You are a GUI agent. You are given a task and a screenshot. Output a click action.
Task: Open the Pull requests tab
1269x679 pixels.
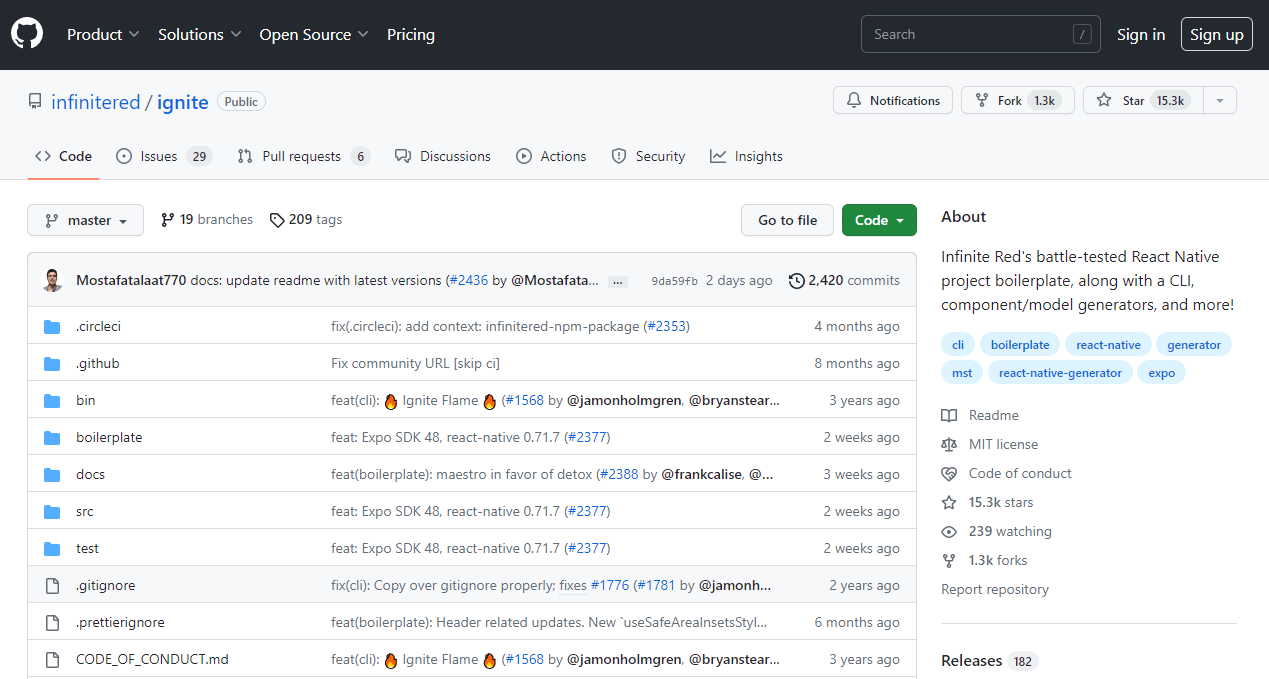303,156
